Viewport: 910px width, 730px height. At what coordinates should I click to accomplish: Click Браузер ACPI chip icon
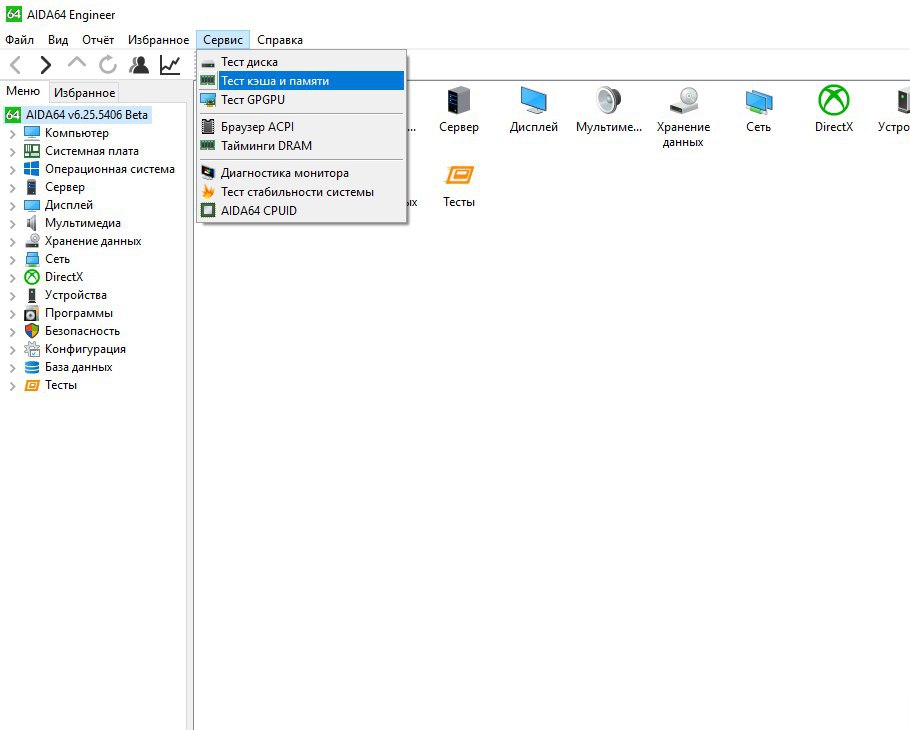(x=208, y=126)
